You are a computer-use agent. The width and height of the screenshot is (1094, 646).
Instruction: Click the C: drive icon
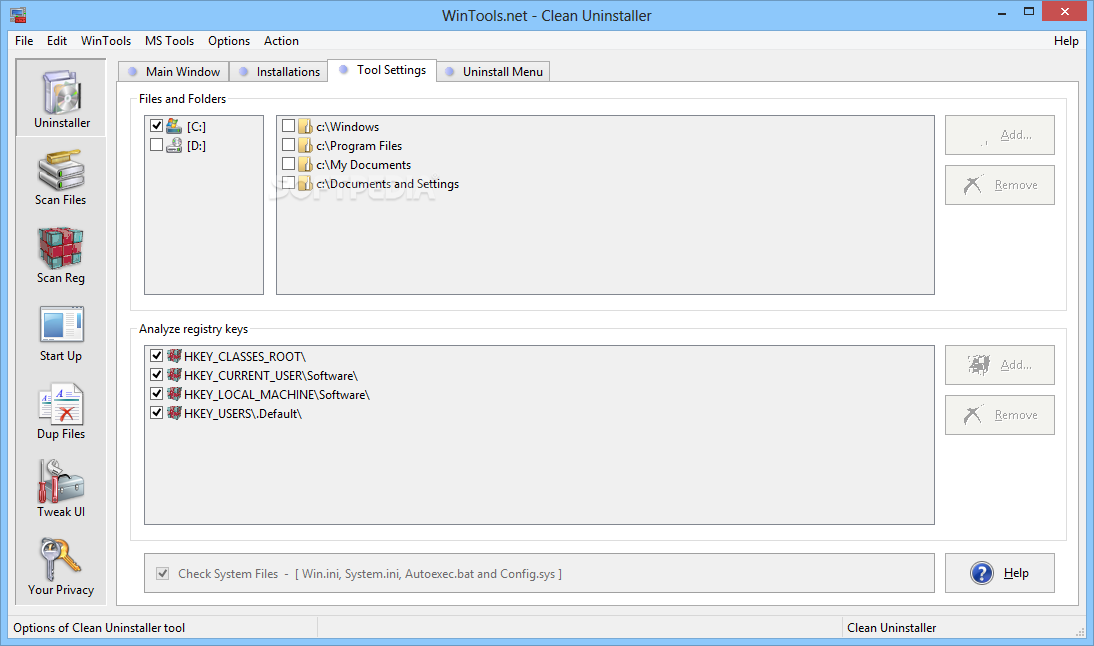174,126
